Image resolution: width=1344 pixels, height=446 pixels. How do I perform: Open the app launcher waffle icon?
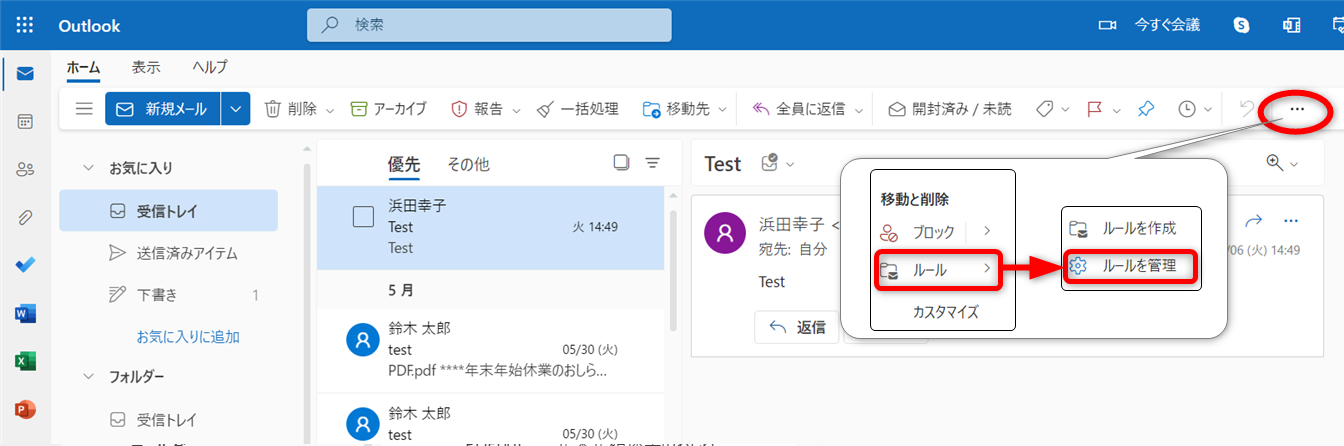(x=25, y=25)
